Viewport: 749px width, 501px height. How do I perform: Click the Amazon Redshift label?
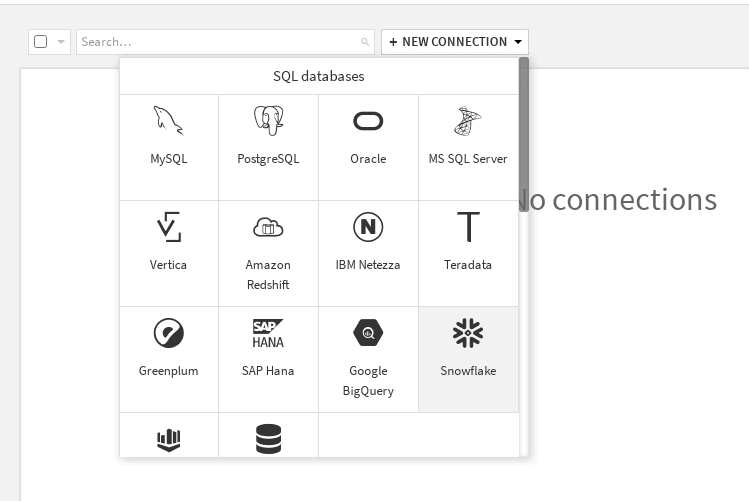(x=268, y=275)
